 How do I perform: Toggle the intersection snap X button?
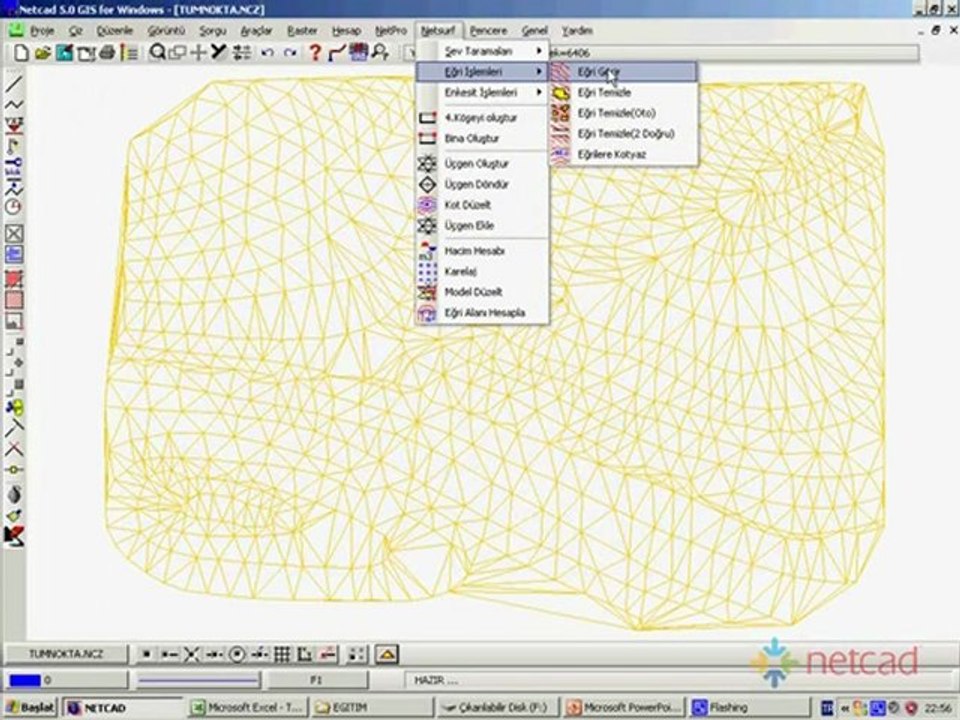[192, 654]
